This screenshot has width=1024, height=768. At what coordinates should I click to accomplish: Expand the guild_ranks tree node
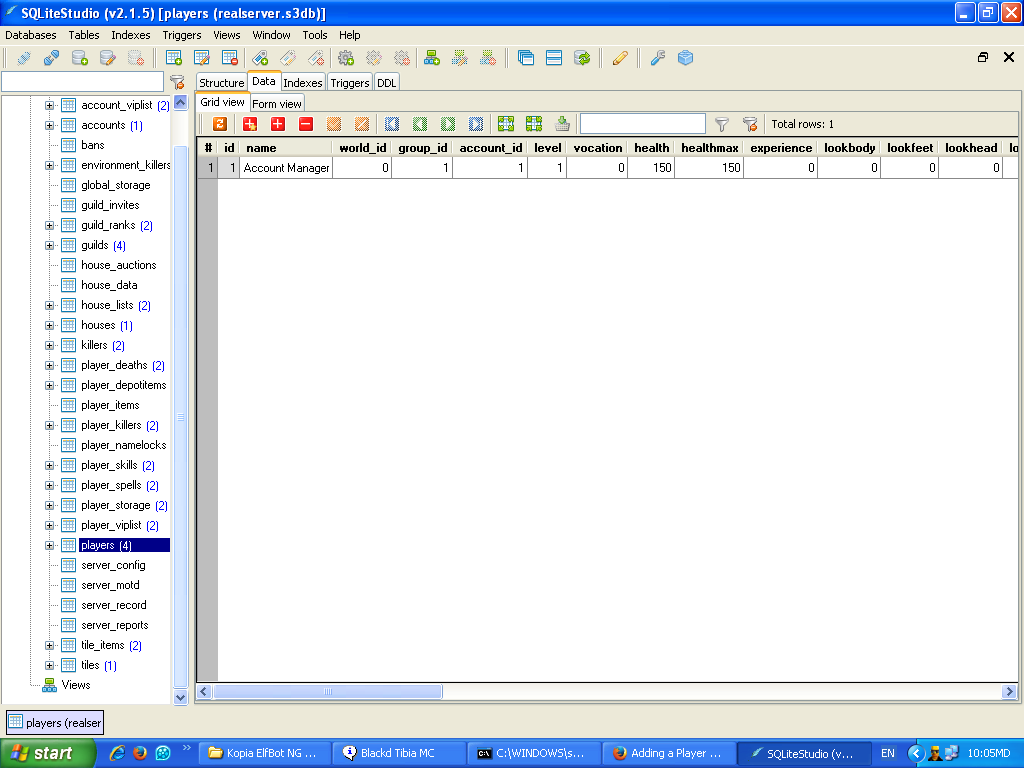point(49,225)
